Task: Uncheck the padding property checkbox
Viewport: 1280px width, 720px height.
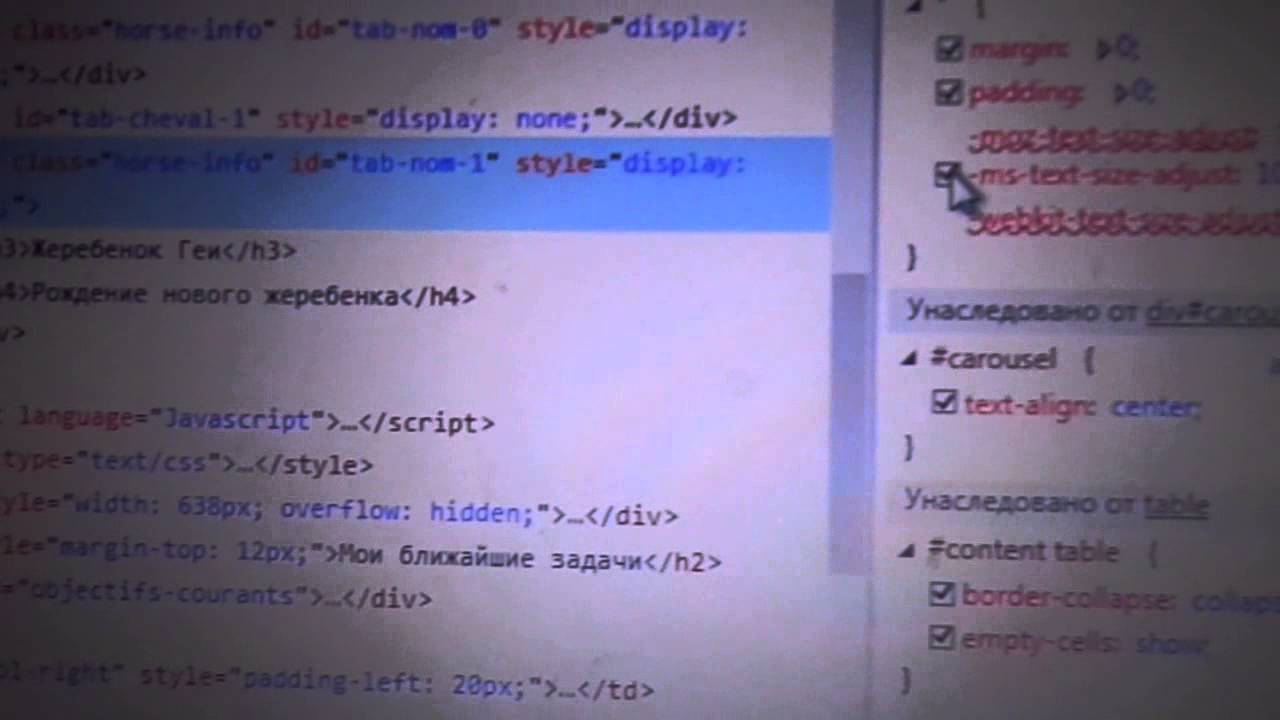Action: (x=948, y=92)
